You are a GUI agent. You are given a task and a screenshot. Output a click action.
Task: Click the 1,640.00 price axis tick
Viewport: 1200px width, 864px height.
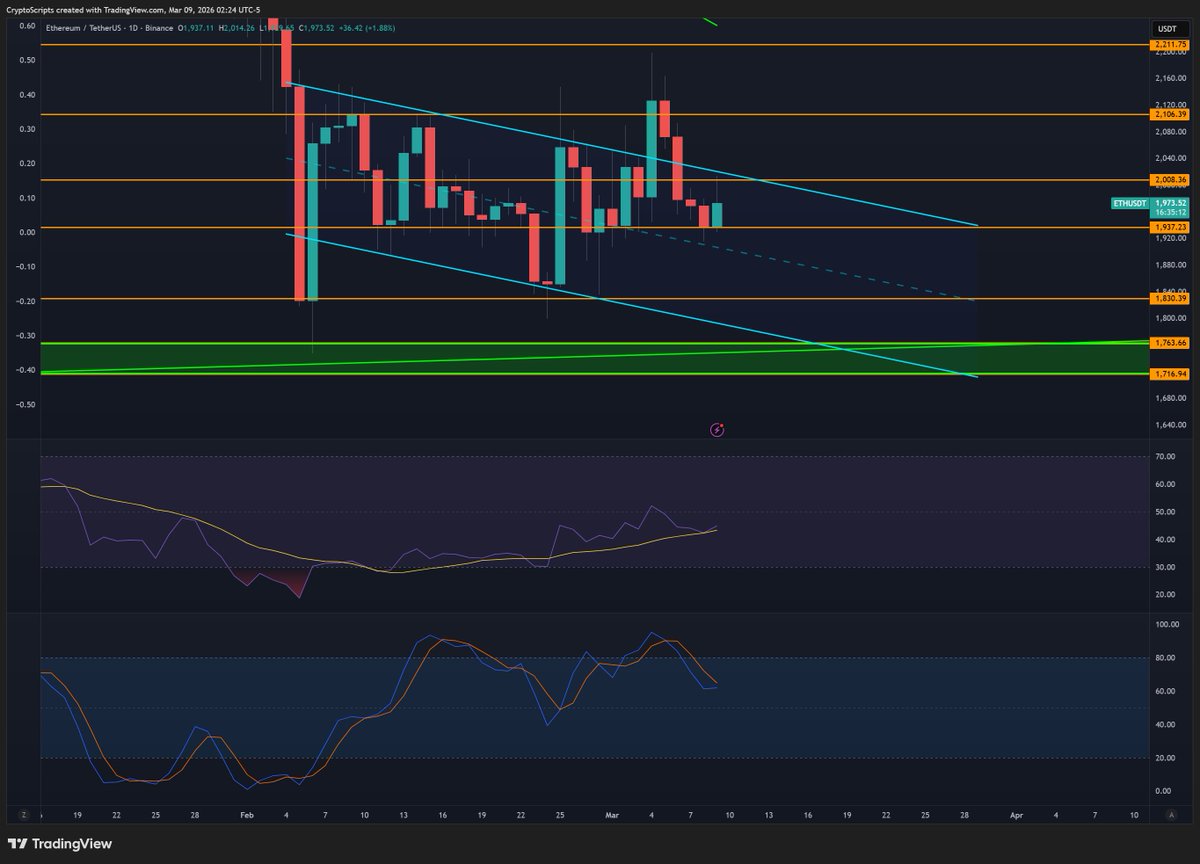(x=1169, y=425)
